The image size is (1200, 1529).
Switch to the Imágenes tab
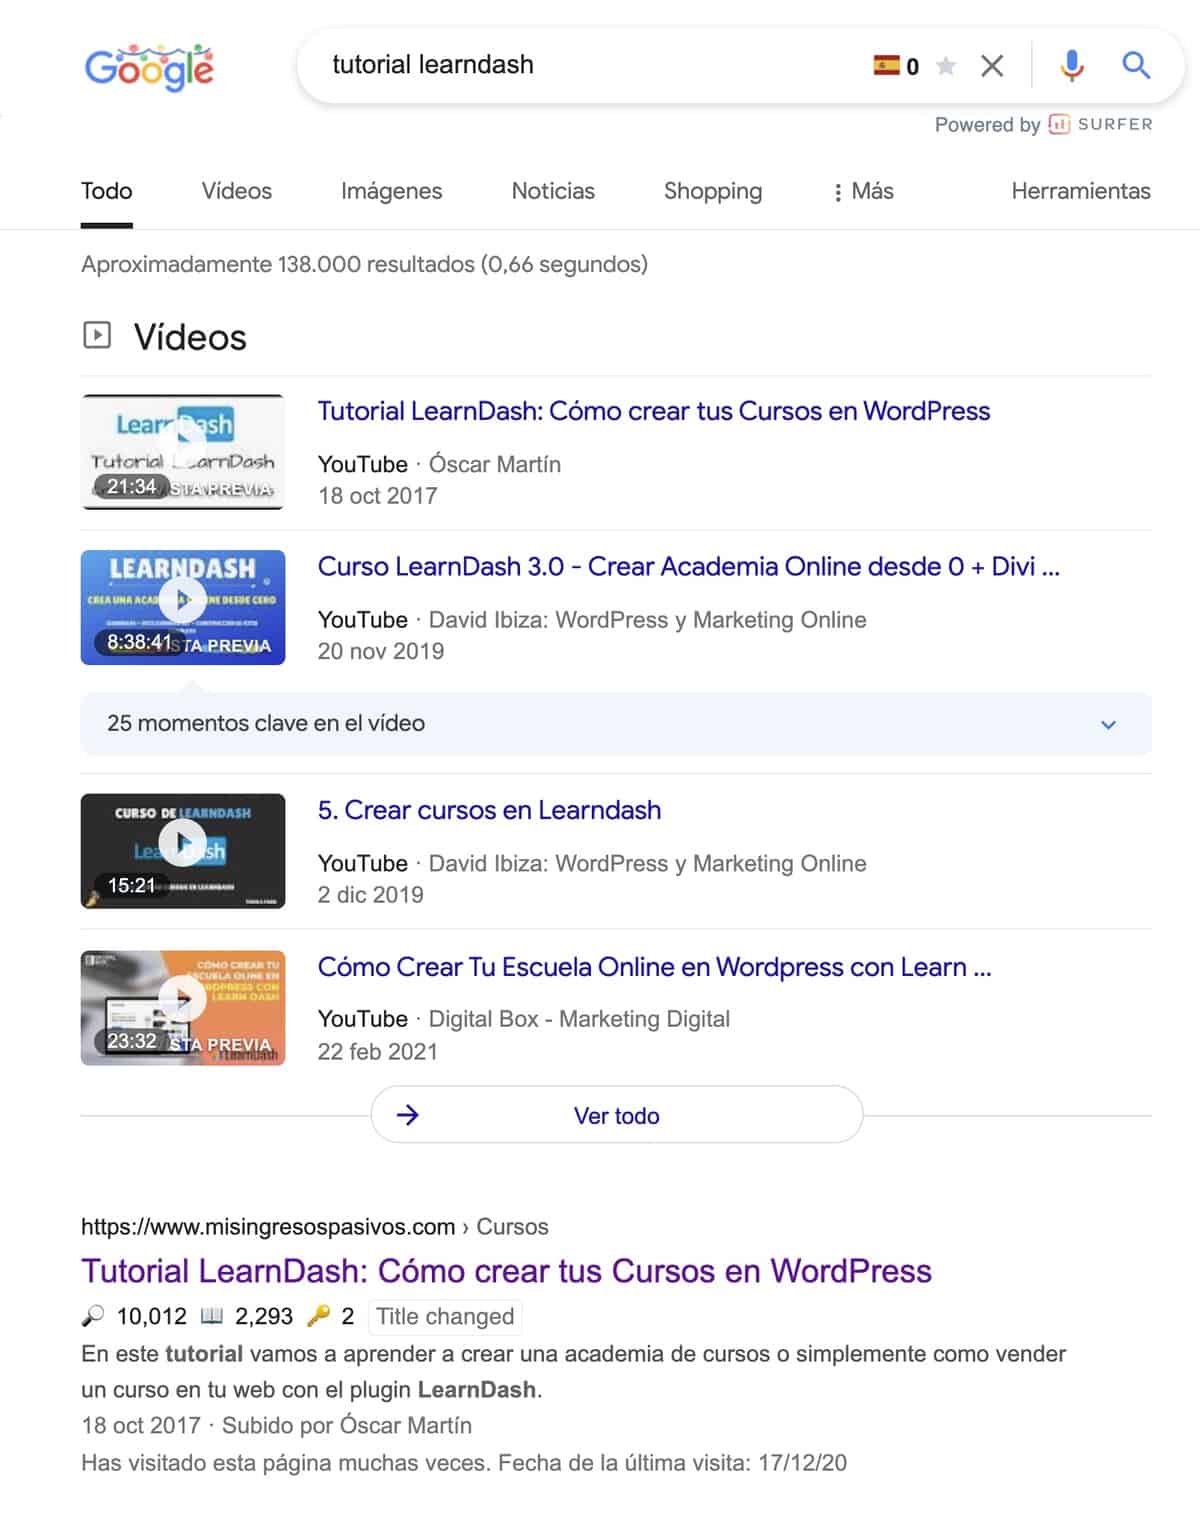pos(391,191)
